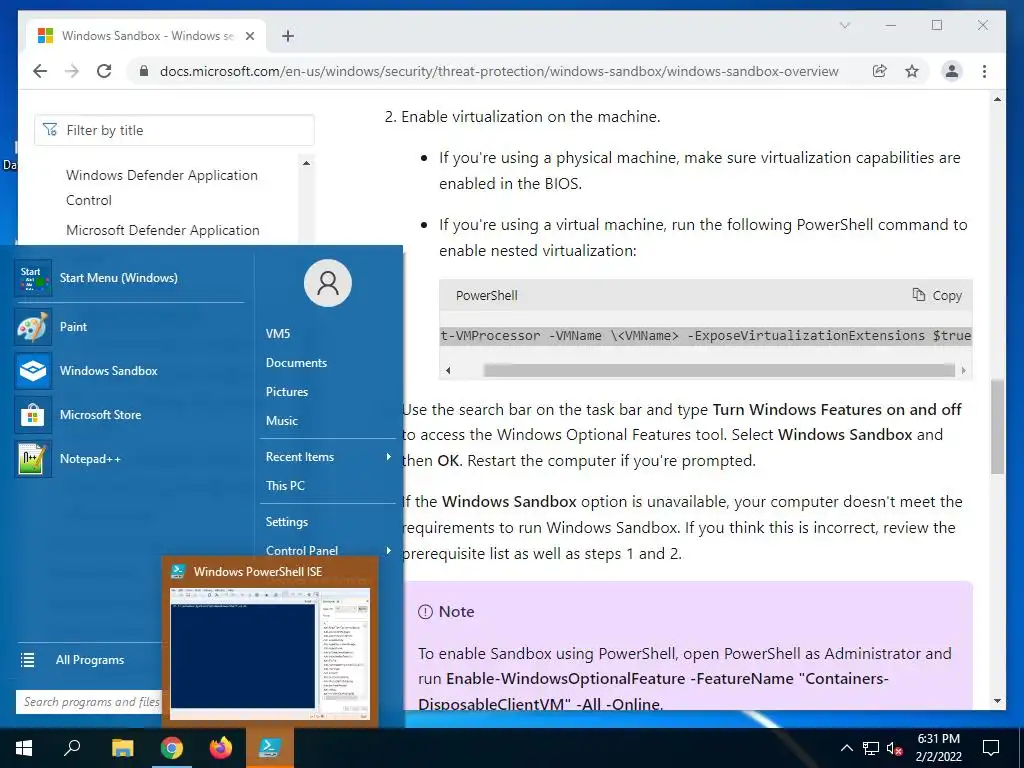Open Pictures from start menu
This screenshot has width=1024, height=768.
click(287, 392)
